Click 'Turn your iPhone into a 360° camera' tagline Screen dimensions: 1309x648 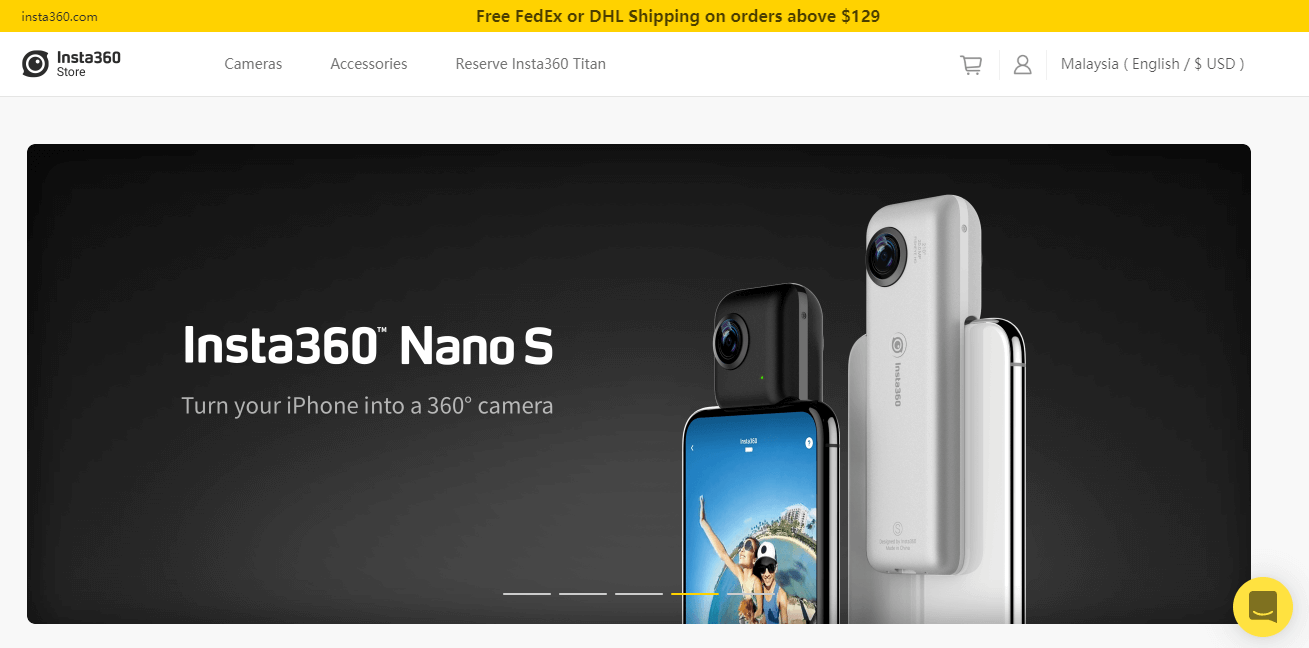click(x=367, y=406)
